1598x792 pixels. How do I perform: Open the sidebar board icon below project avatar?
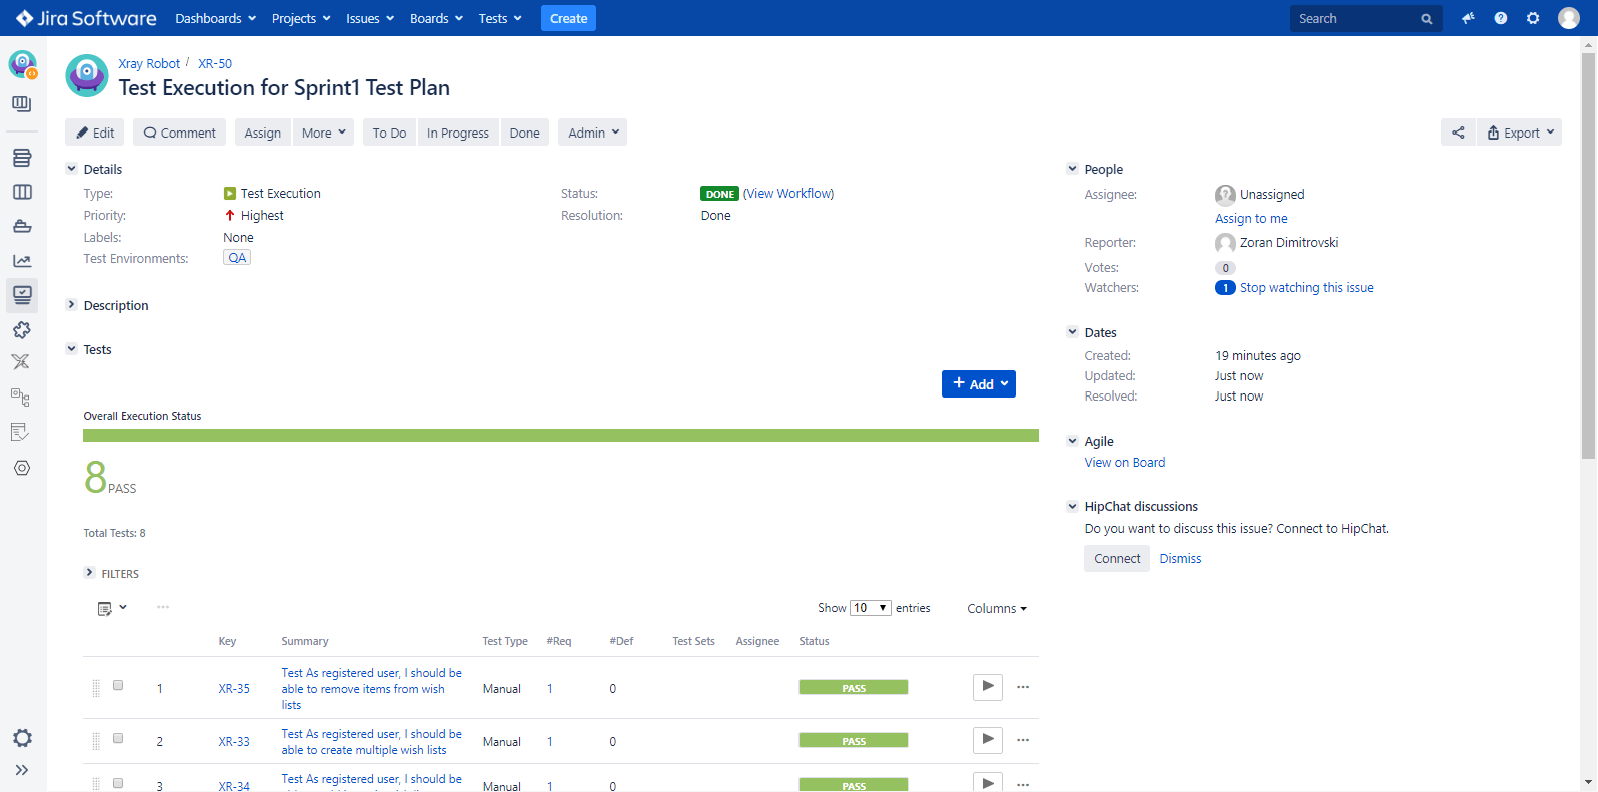click(x=22, y=104)
